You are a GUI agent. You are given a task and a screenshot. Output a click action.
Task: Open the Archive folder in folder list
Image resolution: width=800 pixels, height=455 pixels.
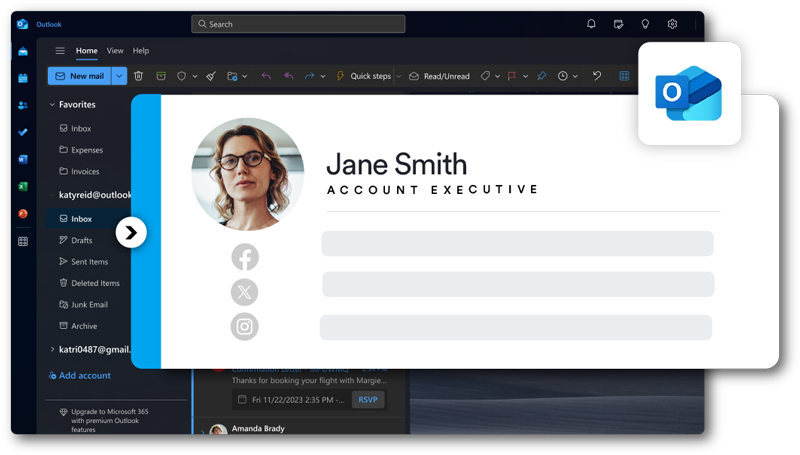point(78,326)
